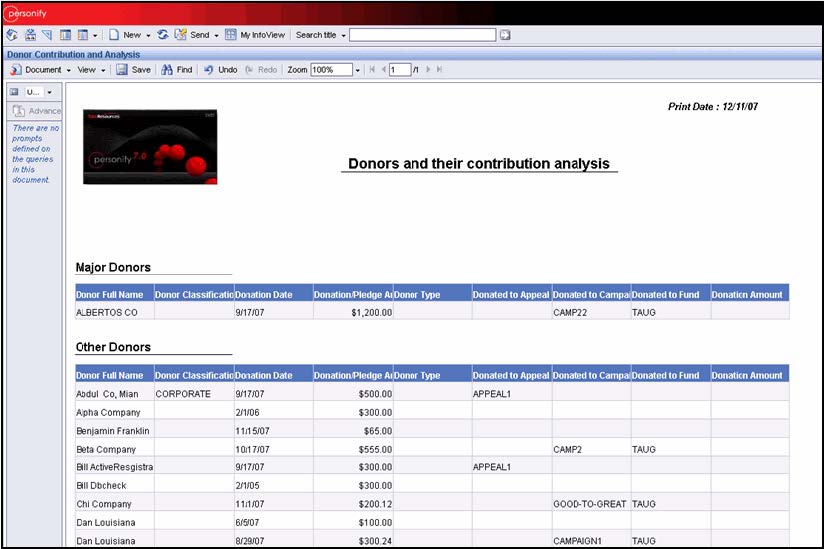
Task: Click the personify logo in the header
Action: click(x=26, y=13)
